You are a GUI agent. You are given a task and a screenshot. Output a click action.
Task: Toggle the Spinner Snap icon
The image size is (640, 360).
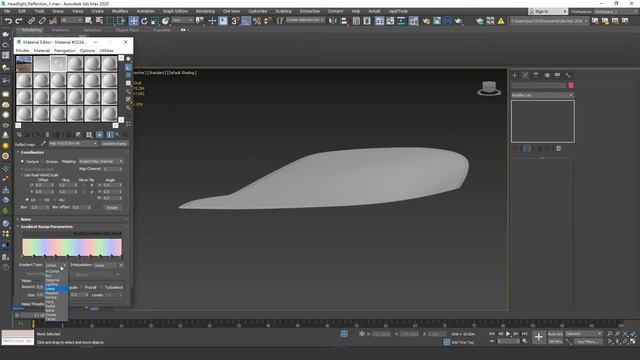point(267,21)
